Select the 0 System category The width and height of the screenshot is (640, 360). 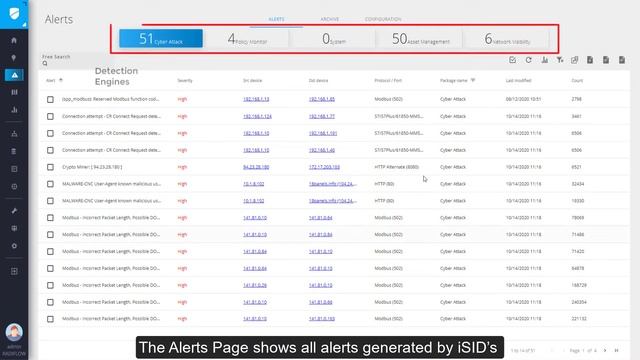pyautogui.click(x=333, y=38)
